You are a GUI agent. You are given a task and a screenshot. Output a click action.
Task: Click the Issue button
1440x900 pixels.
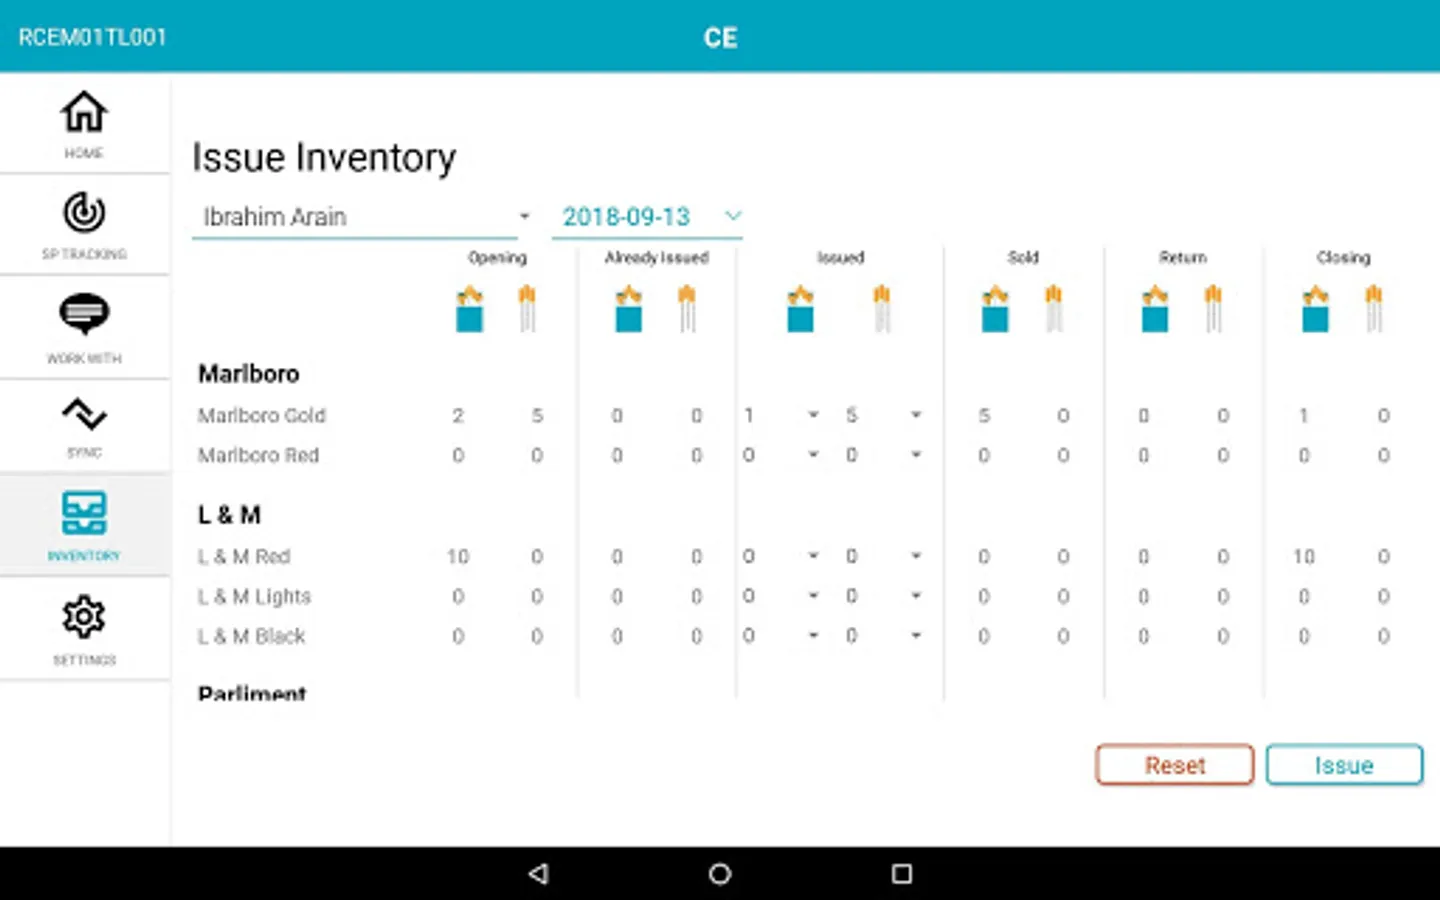[x=1344, y=765]
